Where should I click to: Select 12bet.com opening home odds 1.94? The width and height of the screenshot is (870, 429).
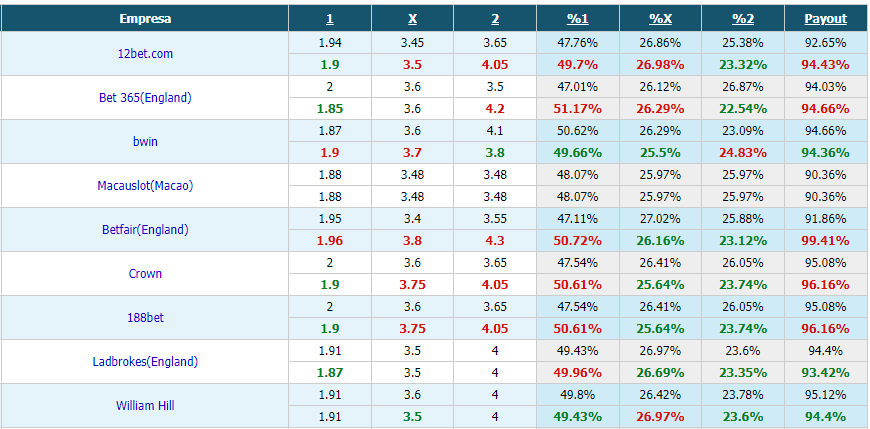point(330,43)
